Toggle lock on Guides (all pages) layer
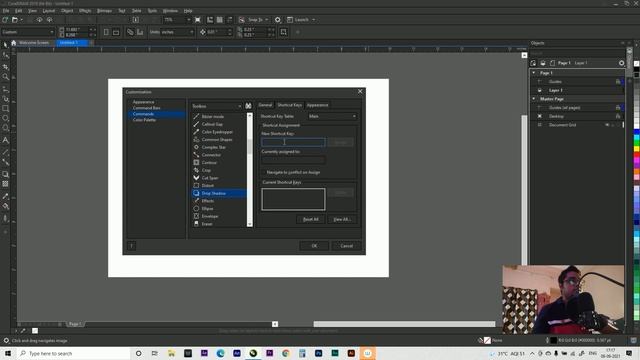The height and width of the screenshot is (360, 640). coord(618,108)
